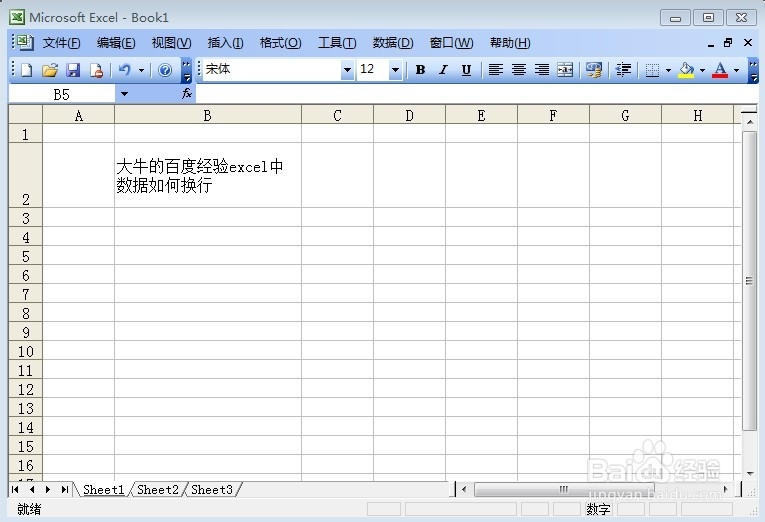The image size is (765, 522).
Task: Open formatting toolbar options overflow
Action: [753, 71]
